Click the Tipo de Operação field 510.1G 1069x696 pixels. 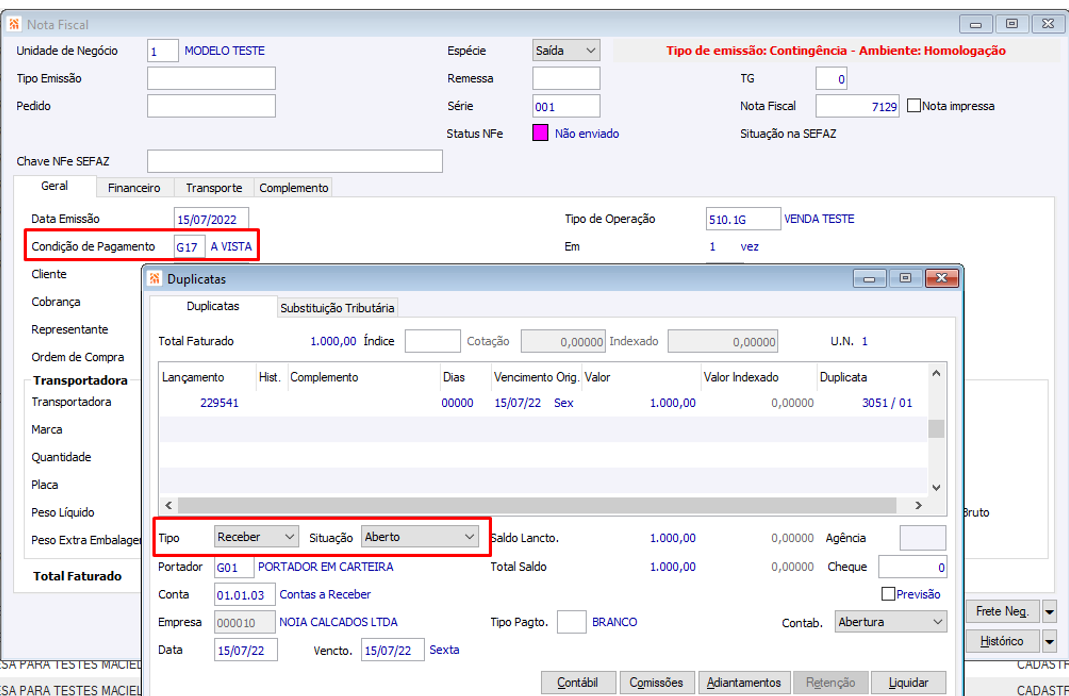click(743, 220)
